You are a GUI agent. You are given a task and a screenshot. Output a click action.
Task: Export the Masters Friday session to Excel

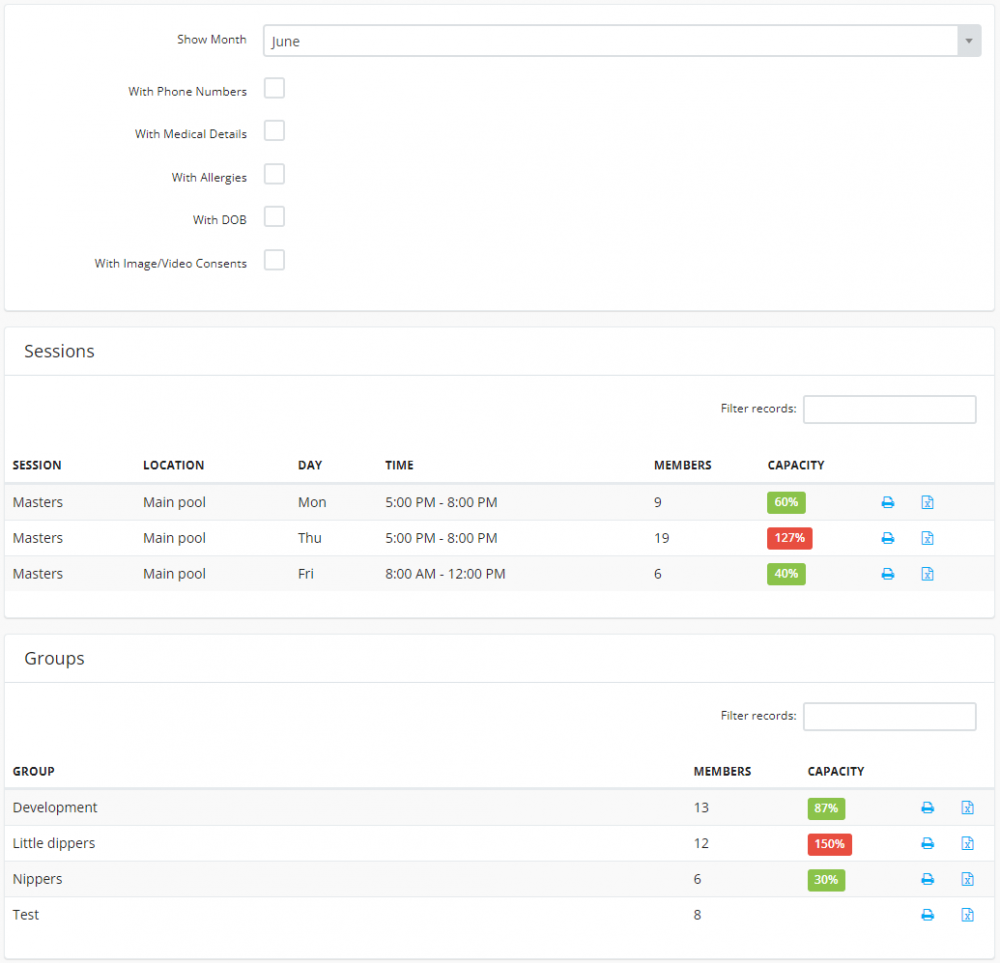click(x=927, y=574)
